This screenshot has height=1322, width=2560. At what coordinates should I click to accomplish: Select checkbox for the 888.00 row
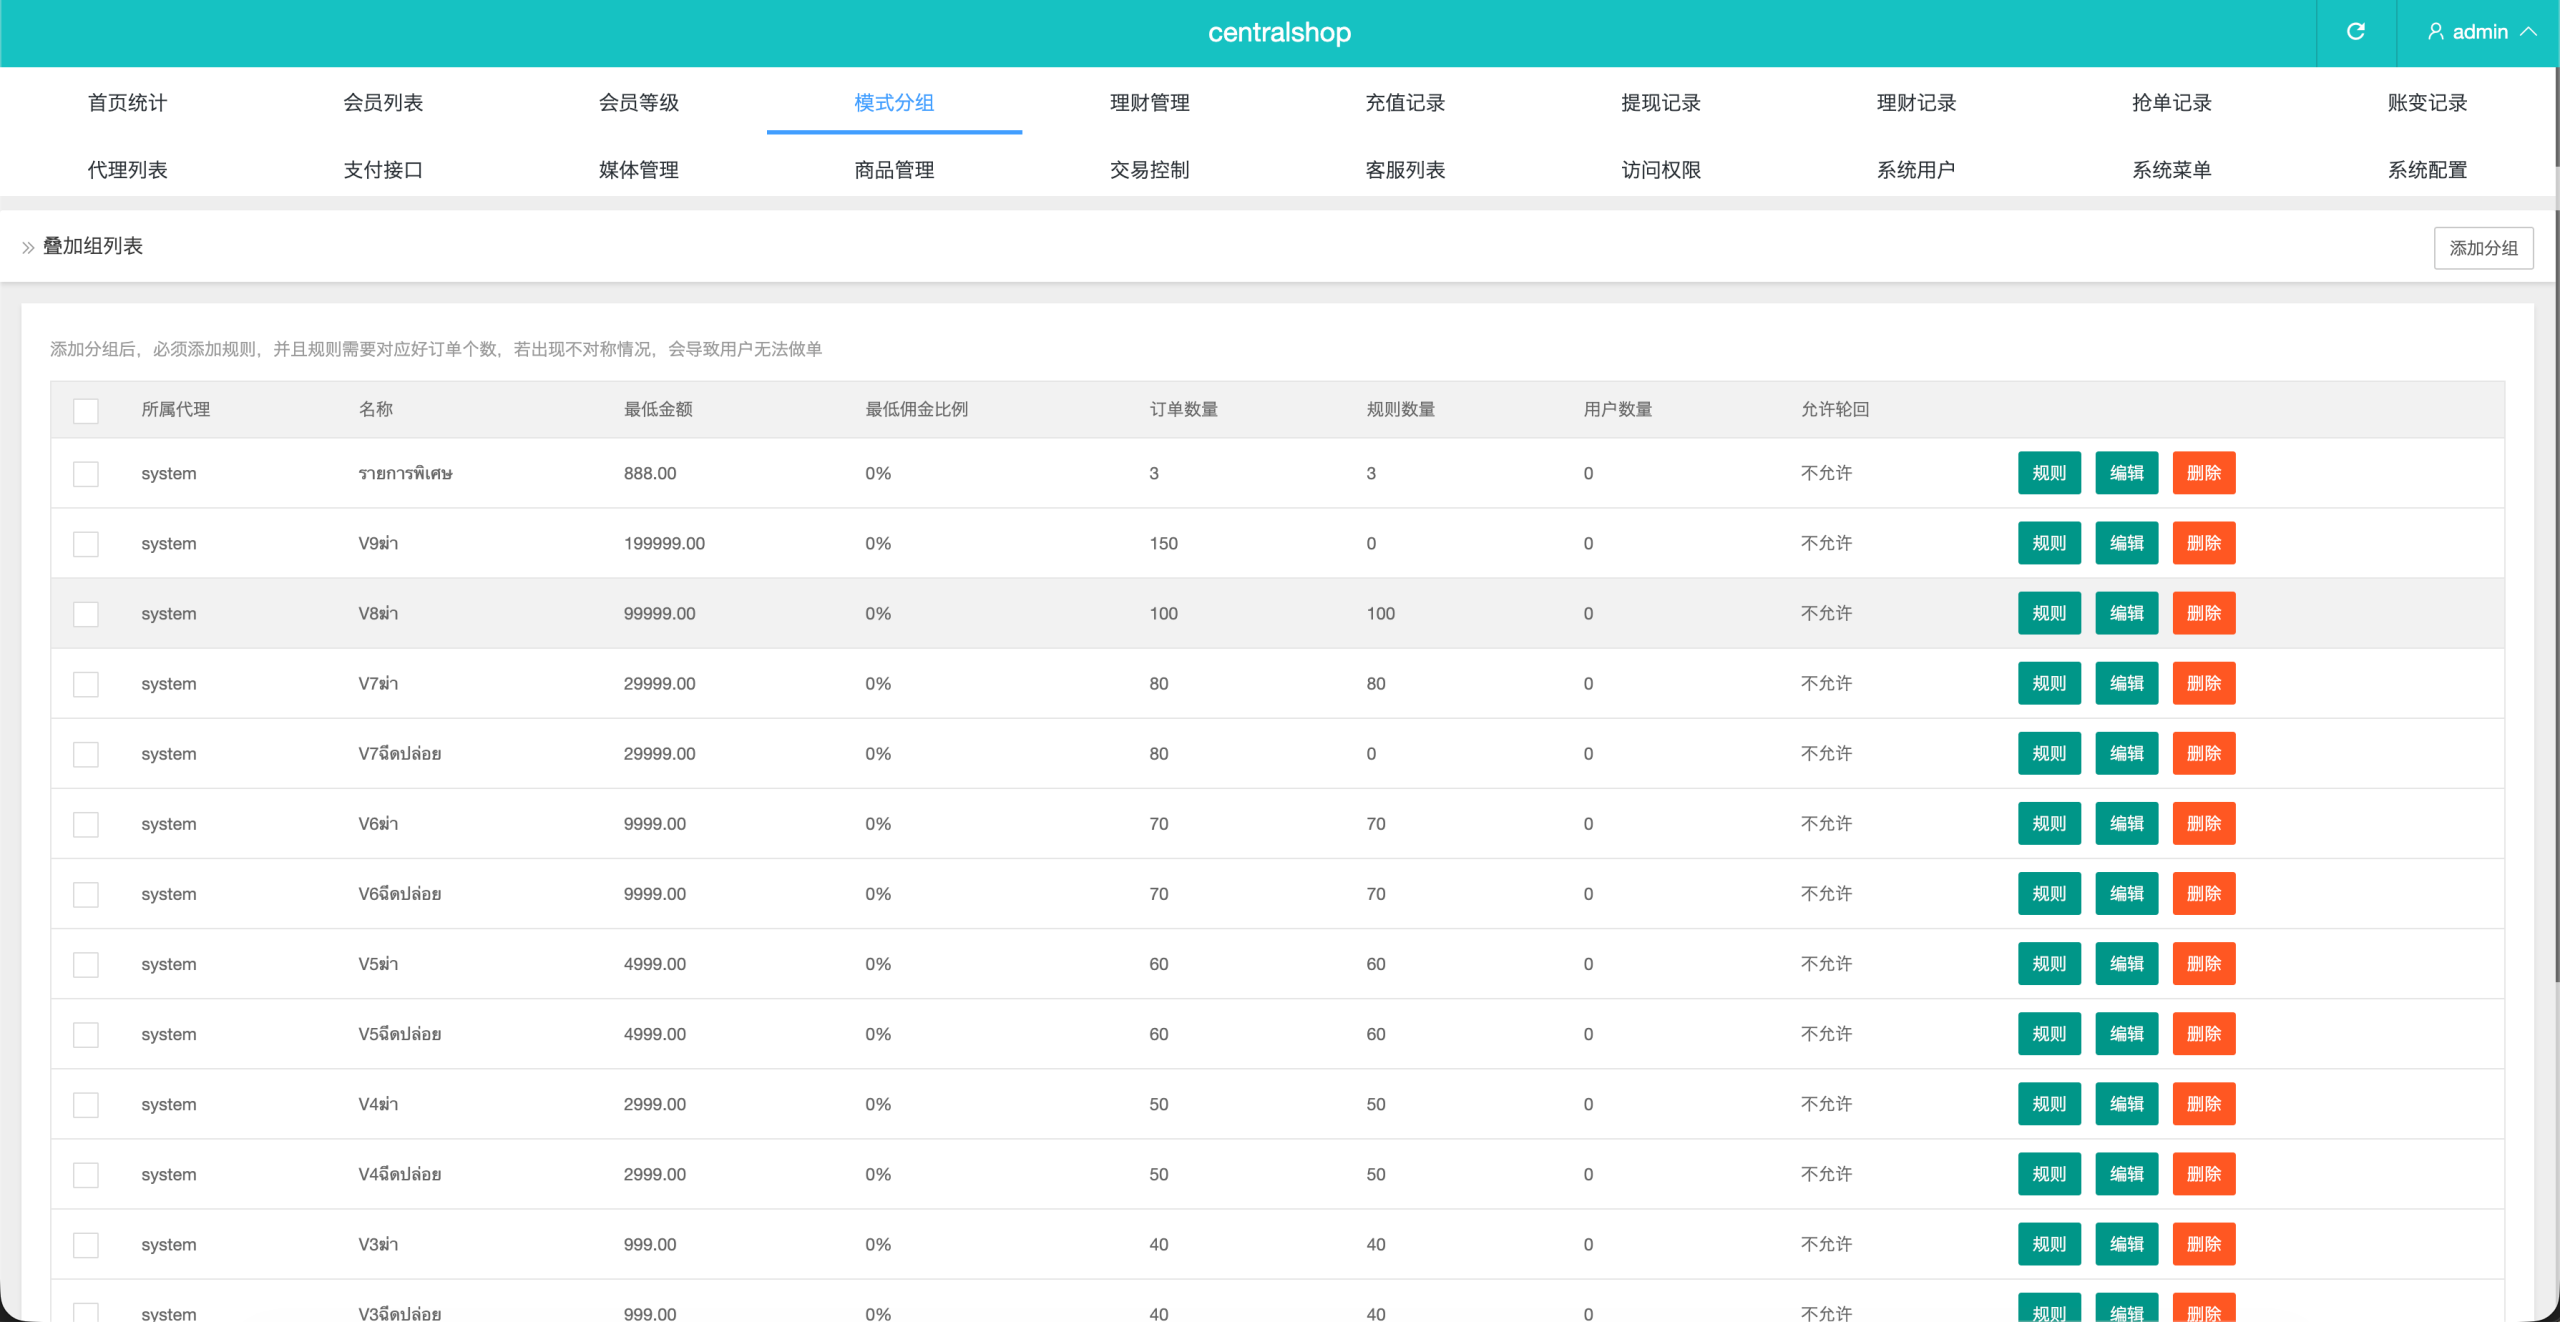(x=86, y=474)
